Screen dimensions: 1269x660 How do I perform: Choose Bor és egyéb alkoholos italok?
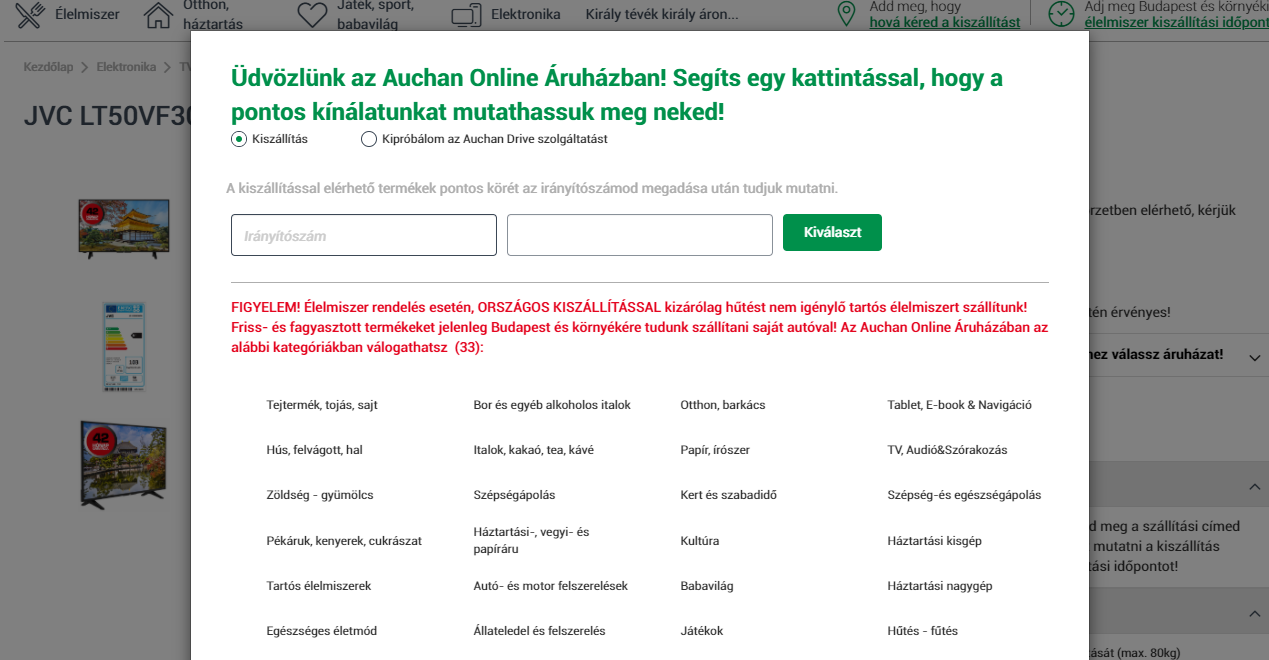coord(552,405)
